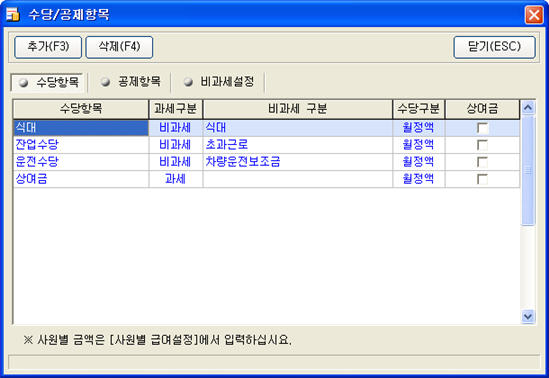Click the empty 비과세 구분 cell of 상여금 row
Screen dimensions: 549x378
(298, 179)
